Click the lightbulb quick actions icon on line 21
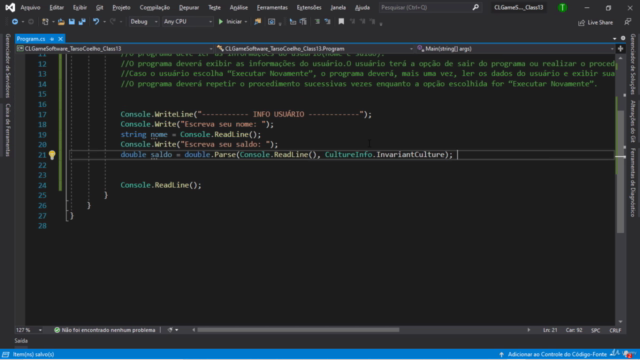This screenshot has height=360, width=640. pyautogui.click(x=52, y=155)
